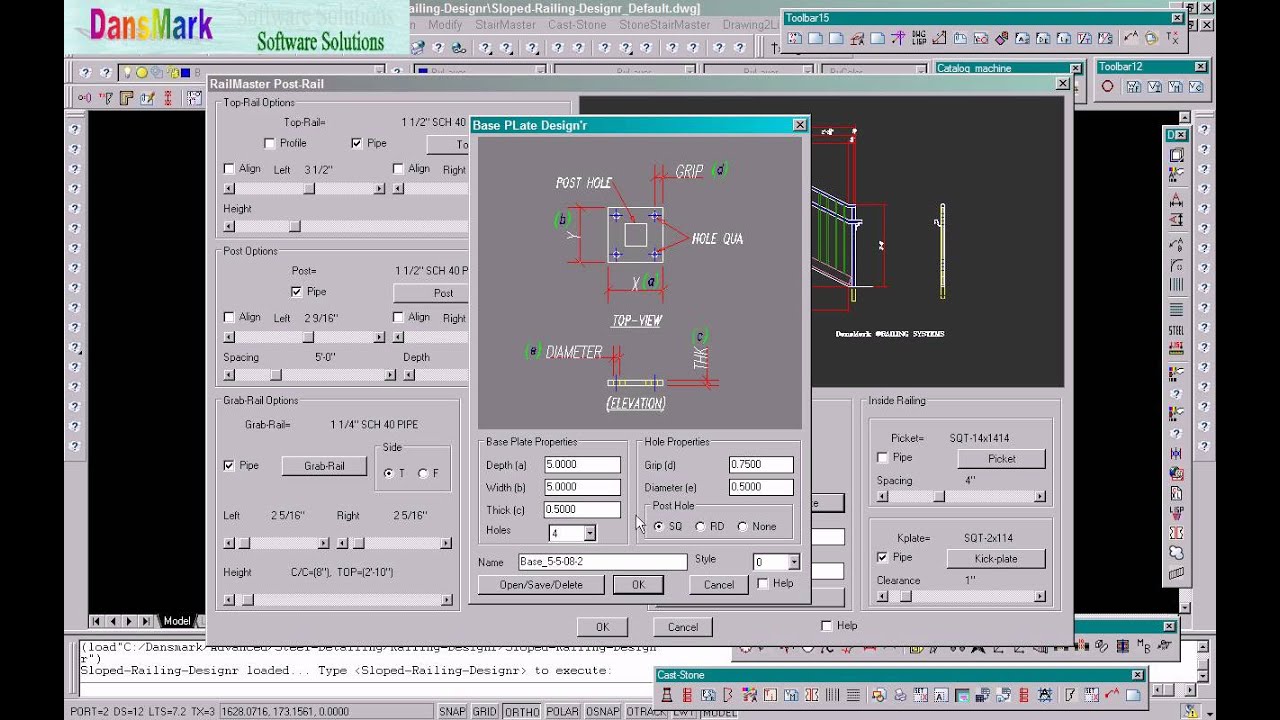This screenshot has height=720, width=1280.
Task: Uncheck the Pipe checkbox in Top-Rail Options
Action: [357, 143]
